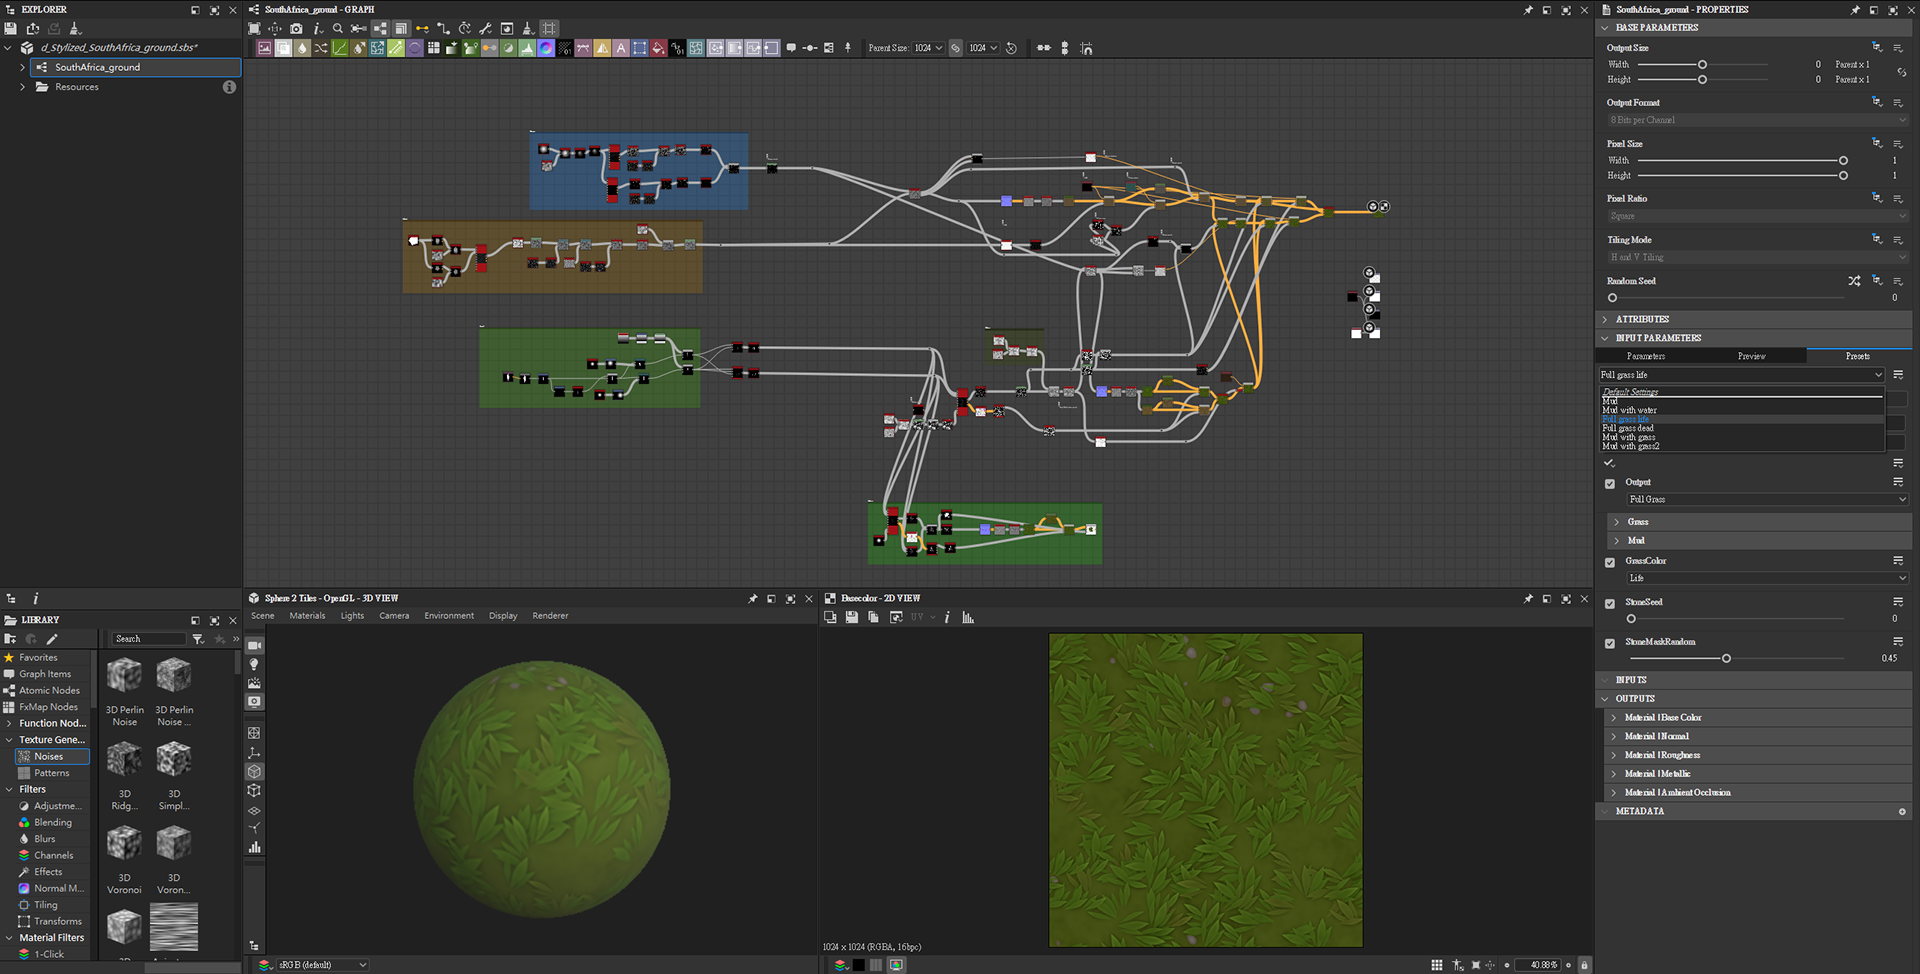Viewport: 1920px width, 974px height.
Task: Click the magnifier search icon in graph toolbar
Action: pyautogui.click(x=338, y=29)
